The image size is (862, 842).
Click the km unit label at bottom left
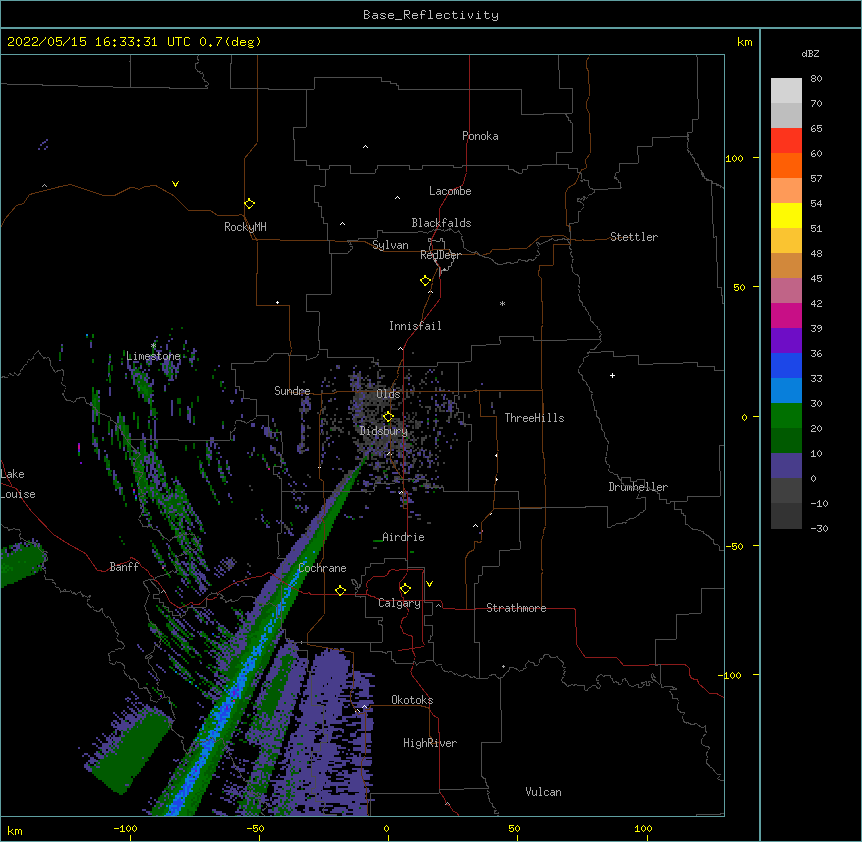coord(15,830)
